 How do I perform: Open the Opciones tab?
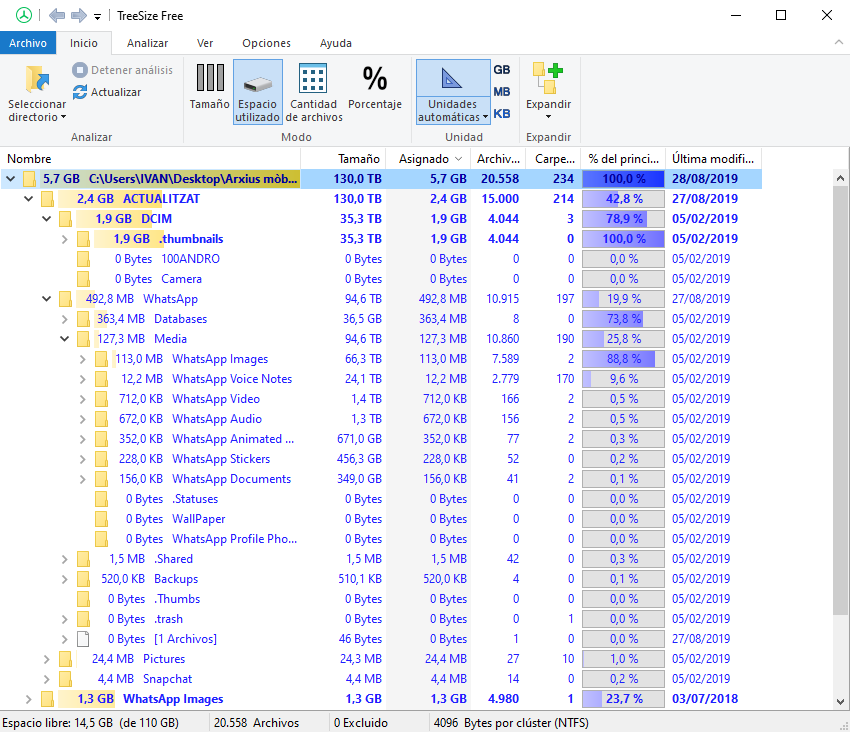[266, 43]
